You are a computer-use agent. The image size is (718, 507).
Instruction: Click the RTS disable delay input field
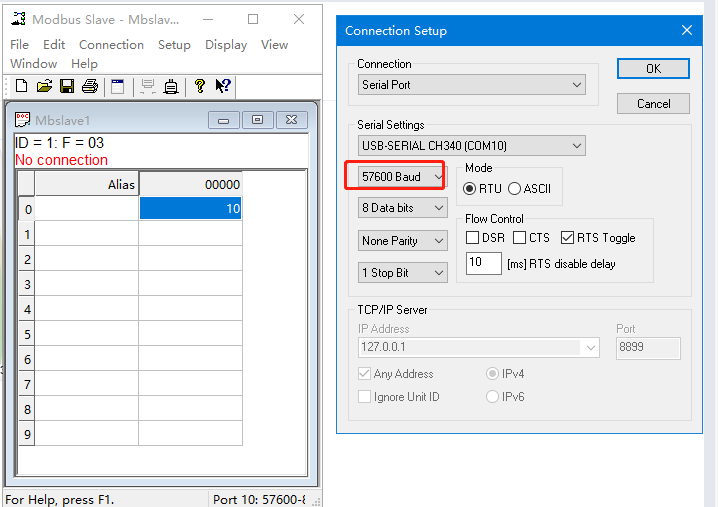[484, 264]
